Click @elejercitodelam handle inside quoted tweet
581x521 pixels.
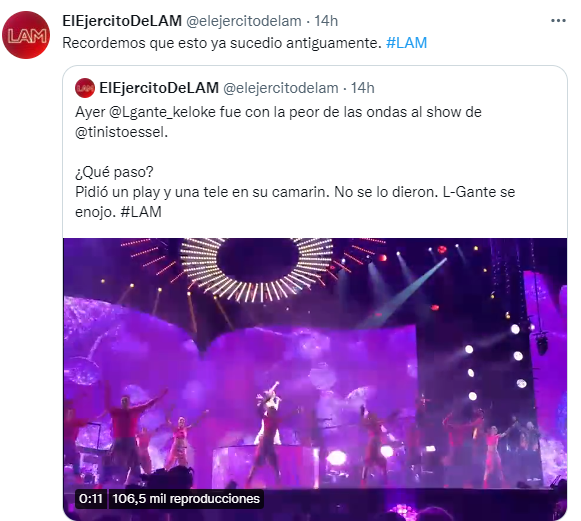click(280, 88)
